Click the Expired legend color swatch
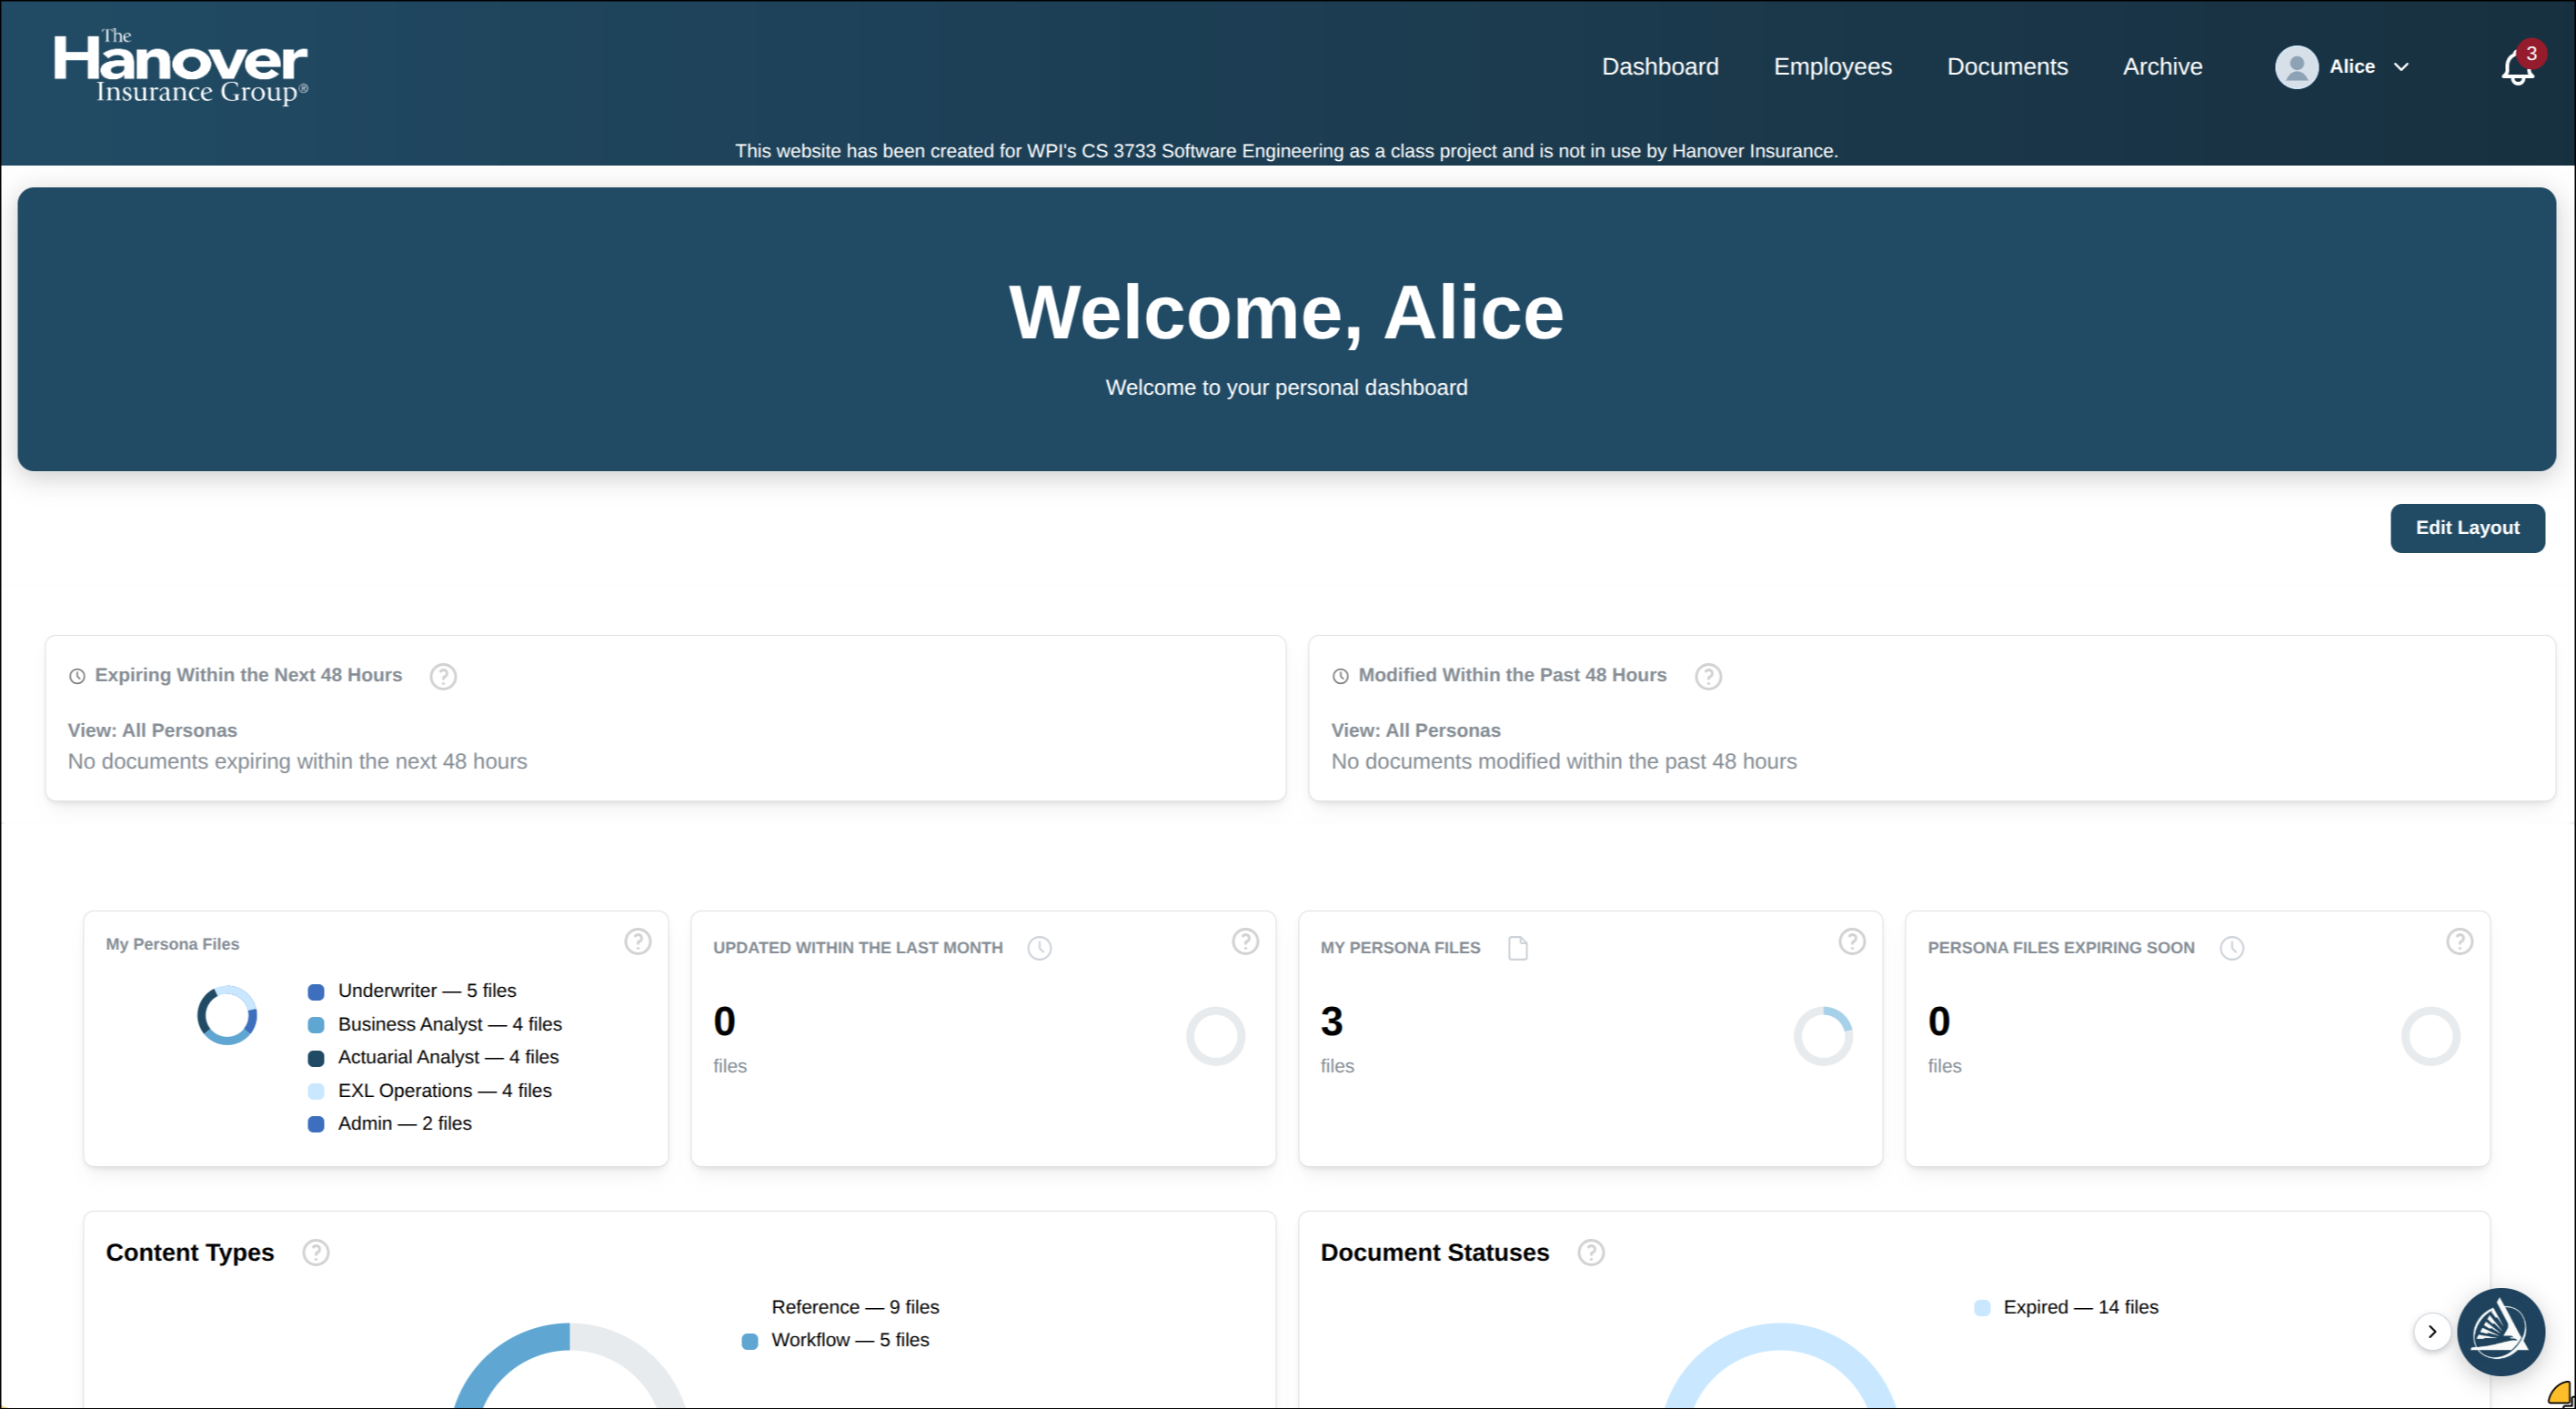 [x=1982, y=1308]
